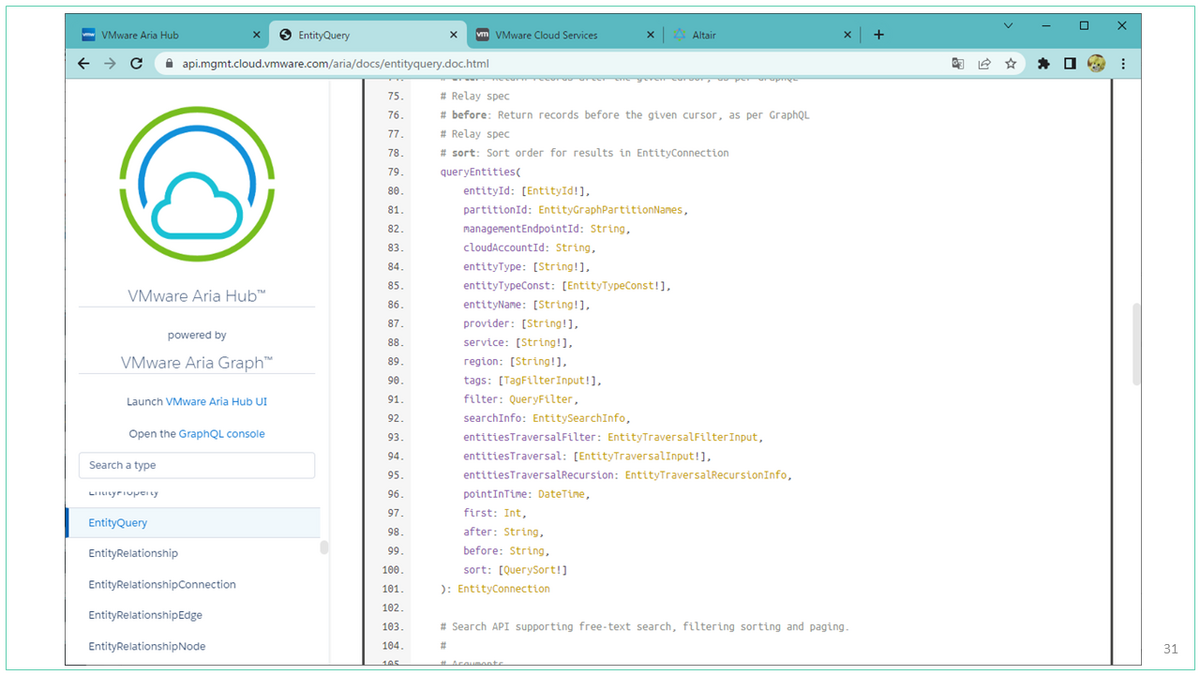The height and width of the screenshot is (675, 1200).
Task: Open the Extensions puzzle icon
Action: click(1044, 63)
